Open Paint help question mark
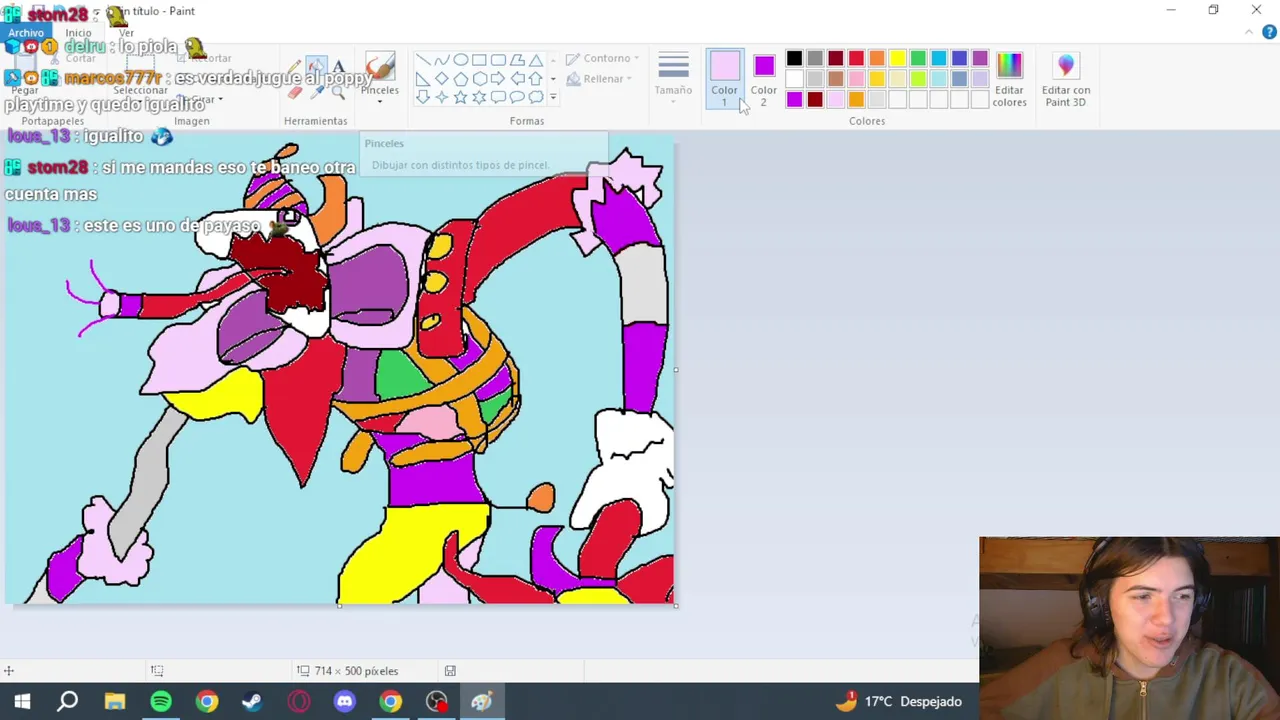This screenshot has height=720, width=1280. tap(1270, 33)
